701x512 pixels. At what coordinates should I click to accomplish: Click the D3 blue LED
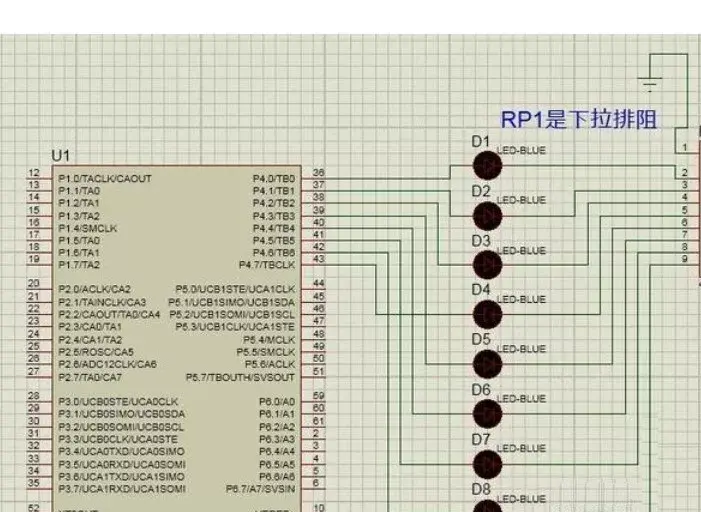(x=487, y=265)
